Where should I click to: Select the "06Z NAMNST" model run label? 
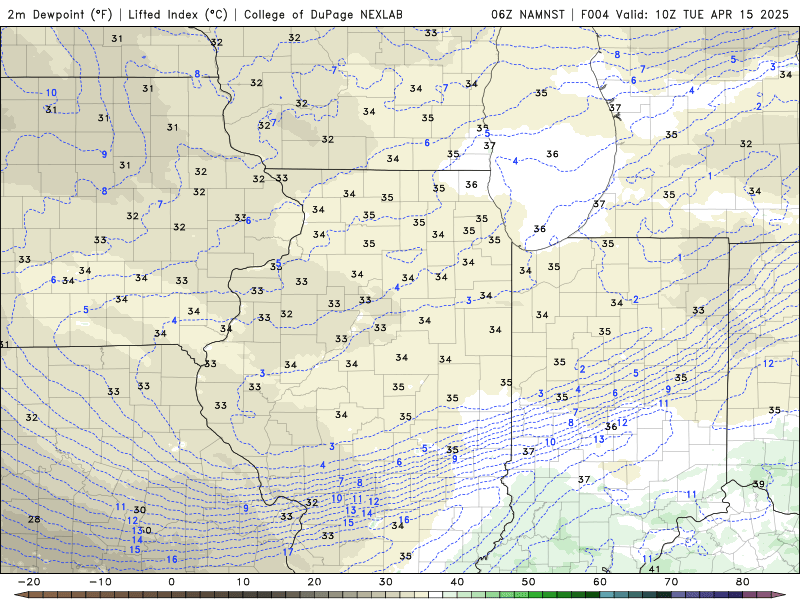[x=528, y=14]
